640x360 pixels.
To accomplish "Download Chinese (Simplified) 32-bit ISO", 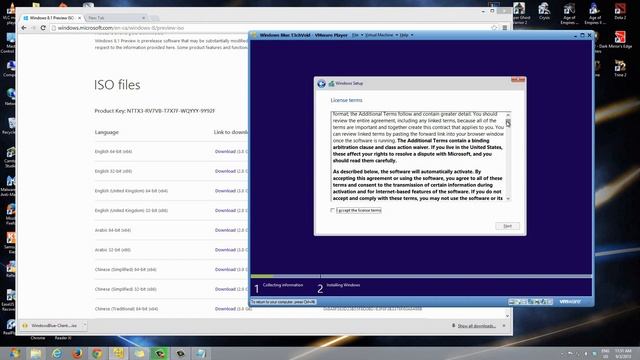I will pos(225,289).
